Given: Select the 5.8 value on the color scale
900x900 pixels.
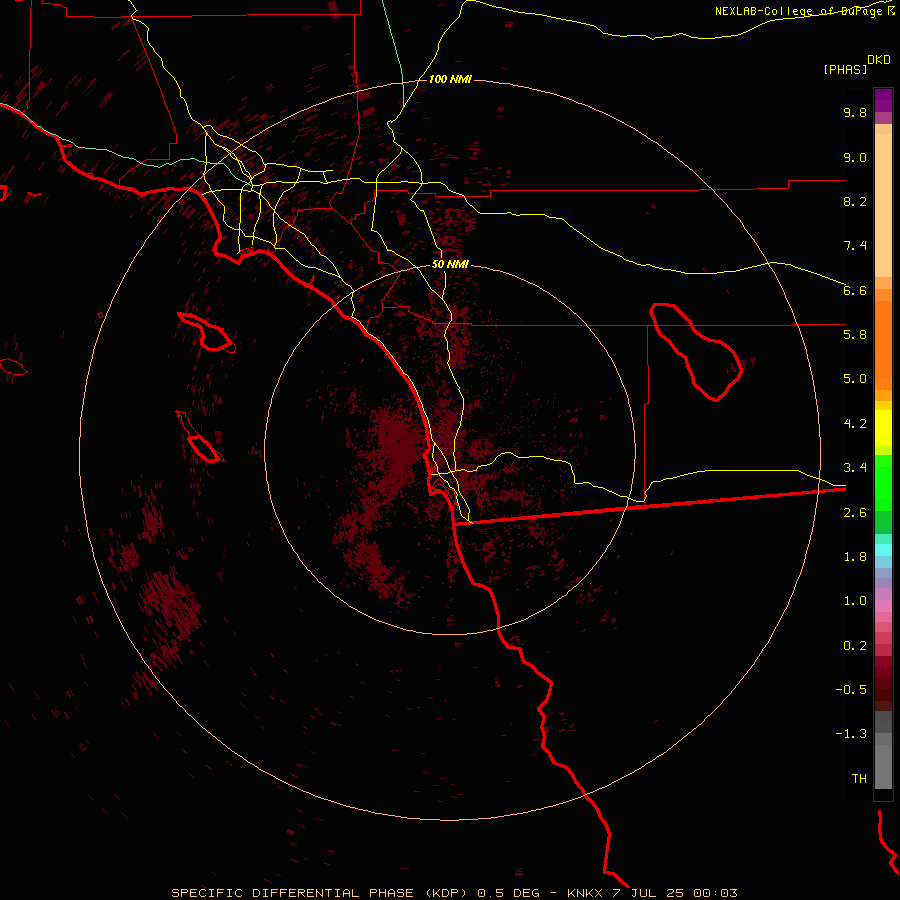Looking at the screenshot, I should click(855, 335).
